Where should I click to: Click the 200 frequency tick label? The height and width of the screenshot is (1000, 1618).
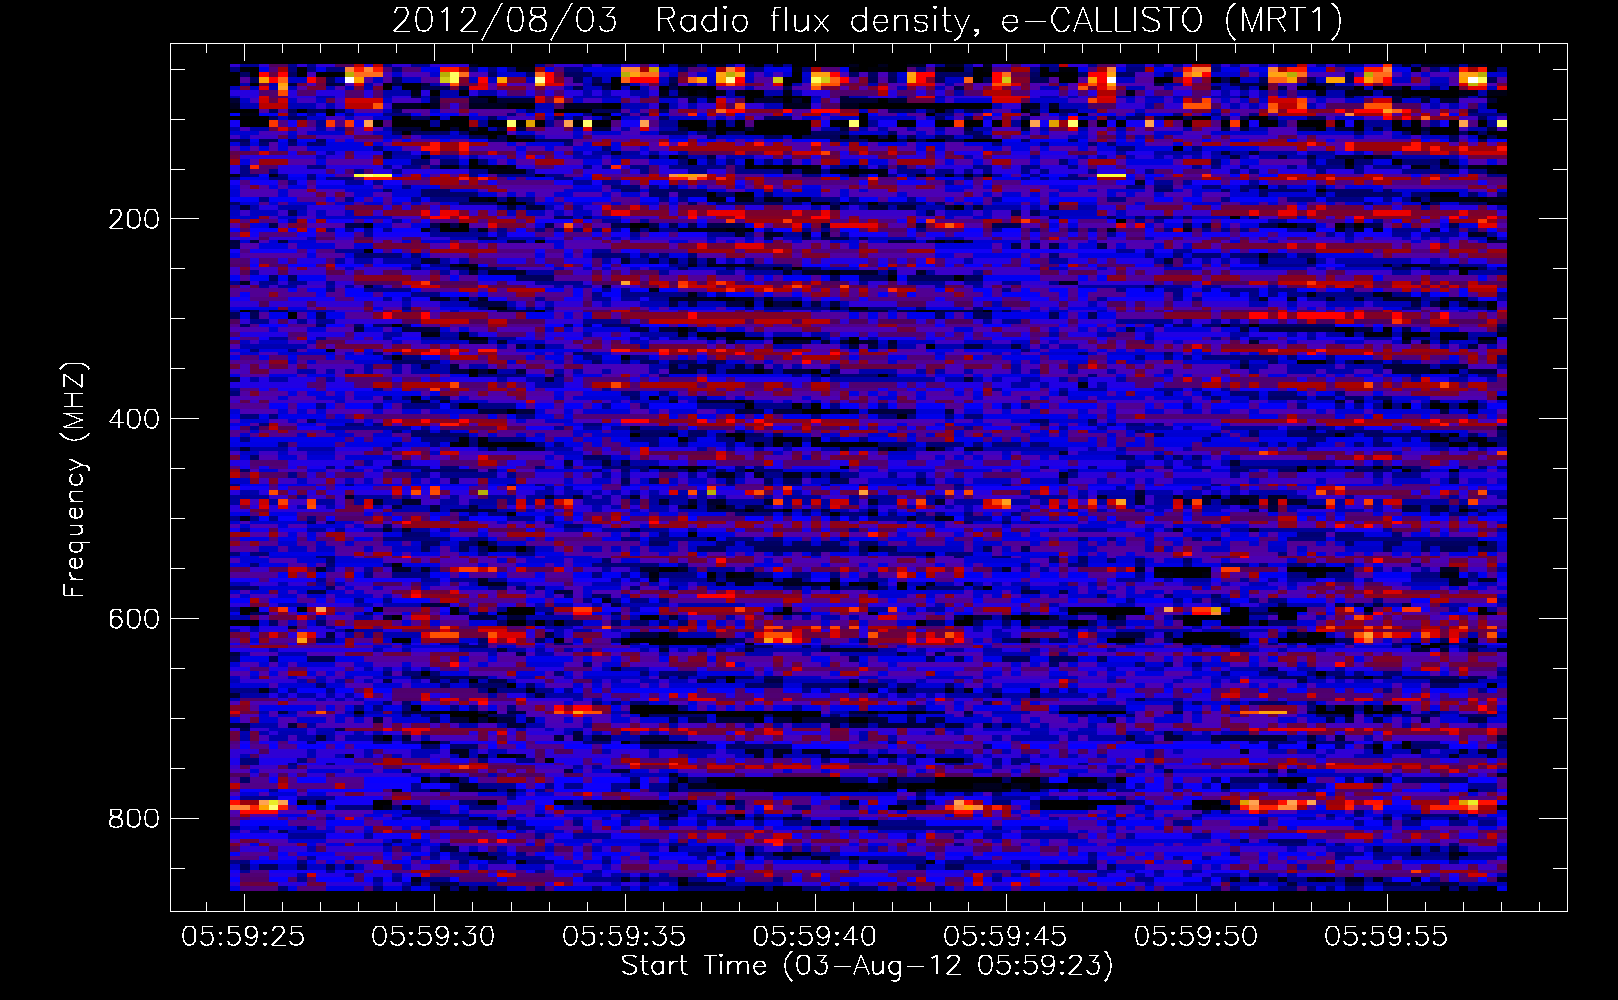coord(134,219)
